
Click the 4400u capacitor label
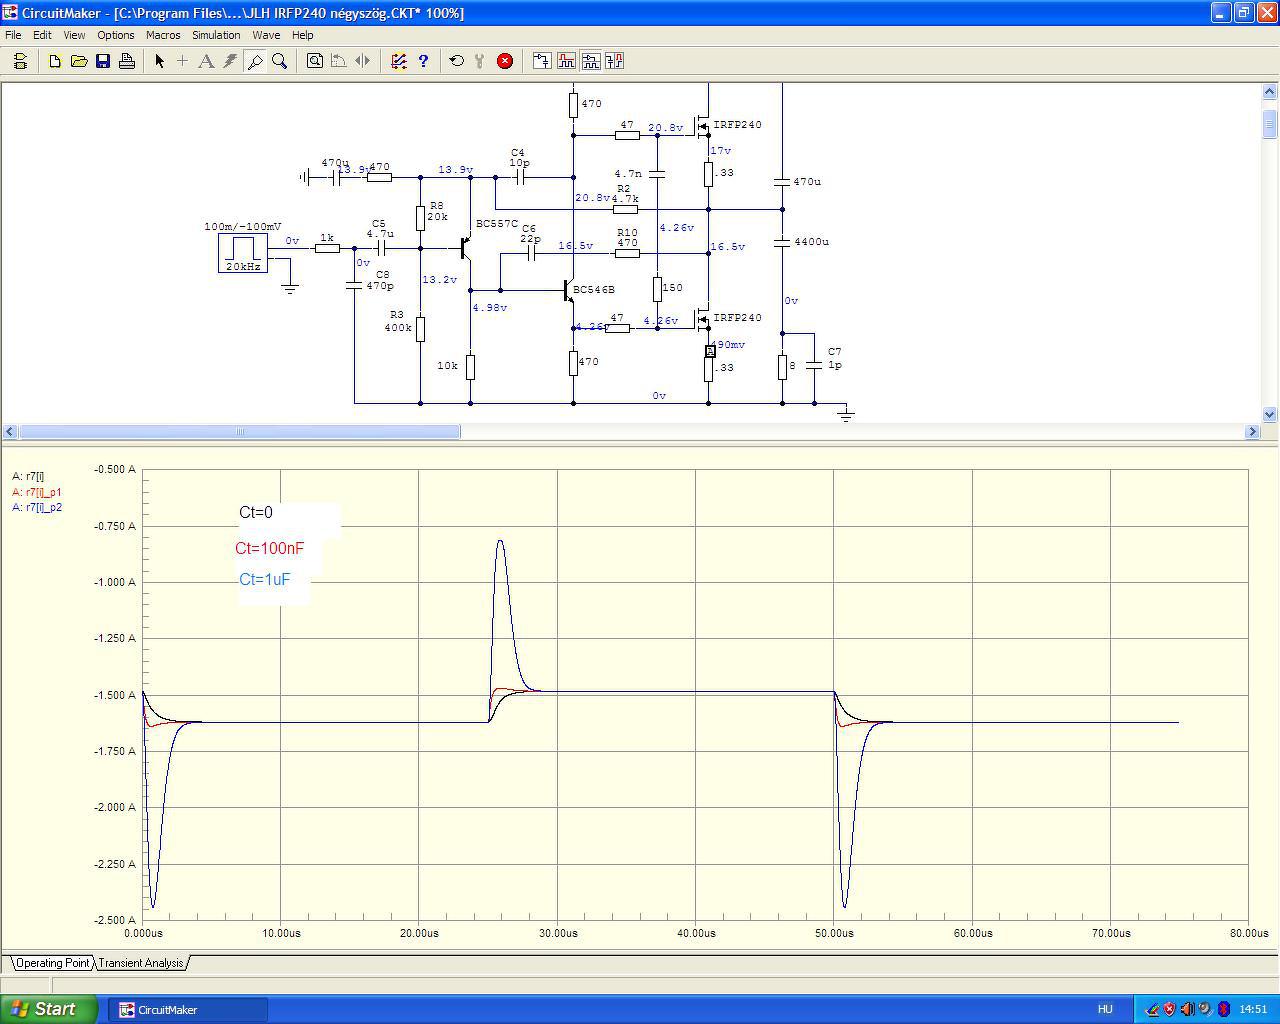pyautogui.click(x=811, y=242)
